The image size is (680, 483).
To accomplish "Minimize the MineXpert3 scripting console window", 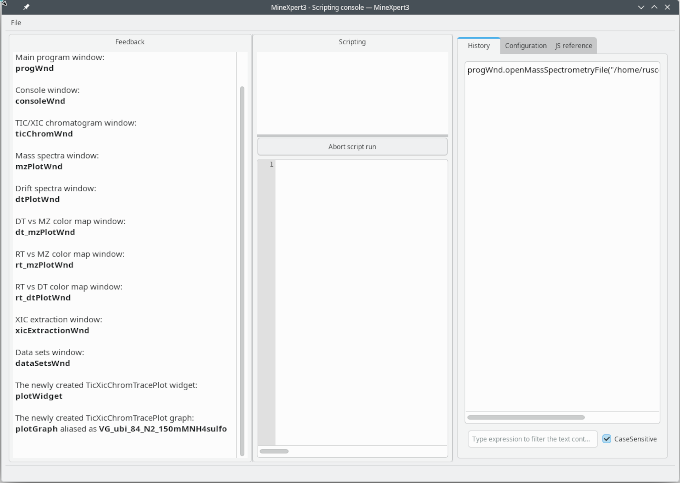I will click(x=640, y=7).
